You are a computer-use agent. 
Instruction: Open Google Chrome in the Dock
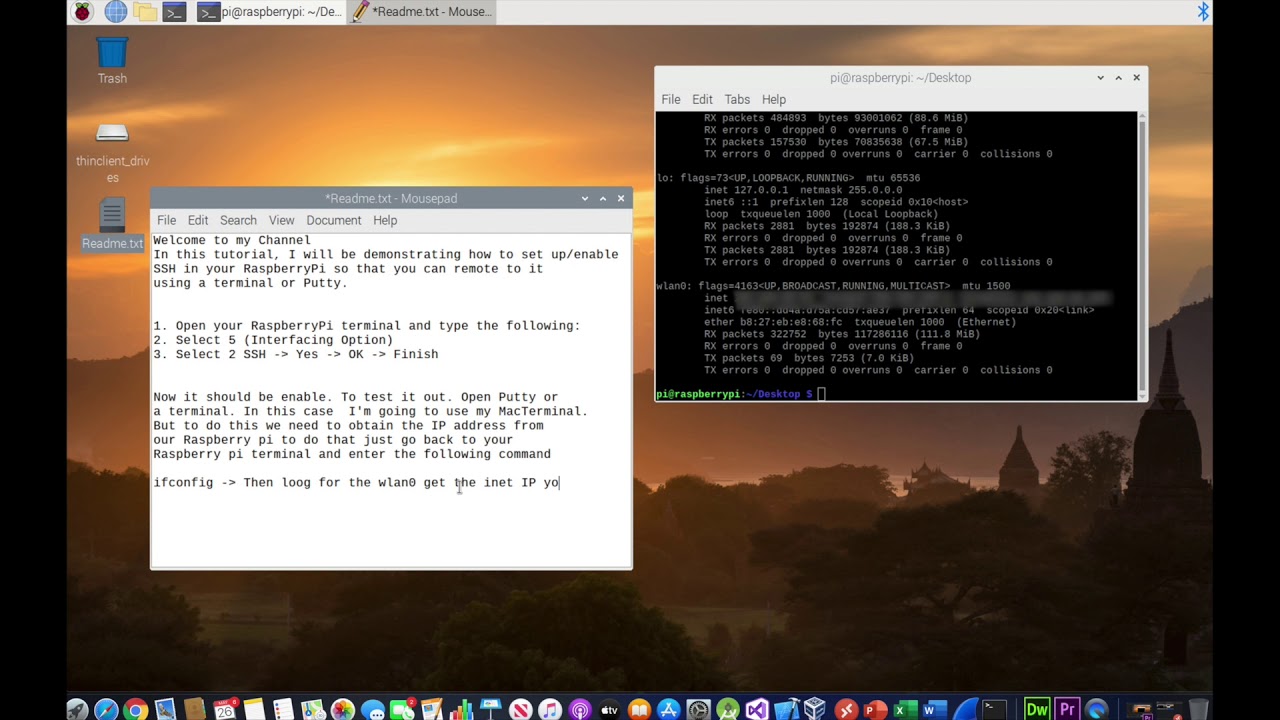(x=135, y=708)
